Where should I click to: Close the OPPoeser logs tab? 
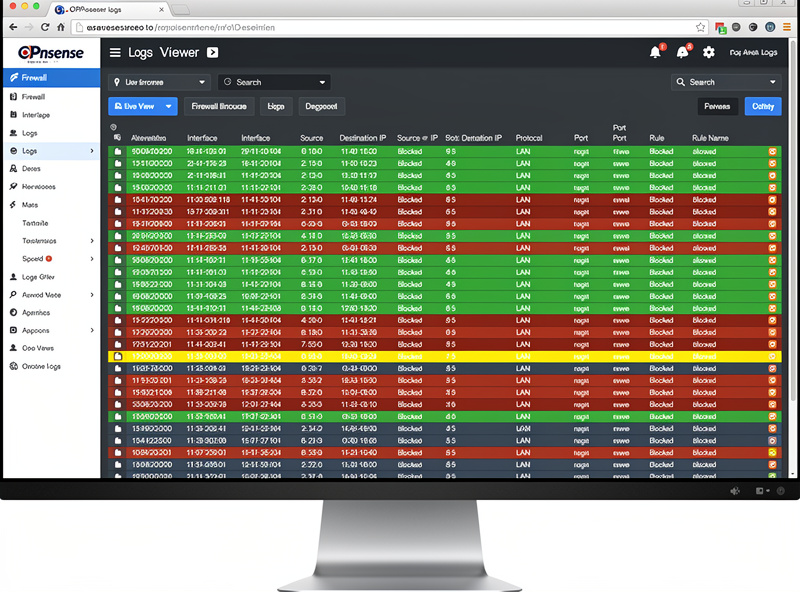[162, 9]
